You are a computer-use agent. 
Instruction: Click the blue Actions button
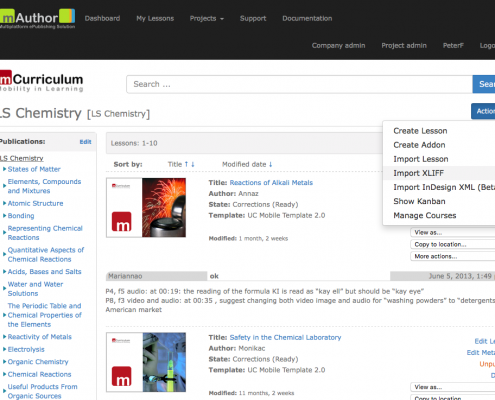pos(483,111)
